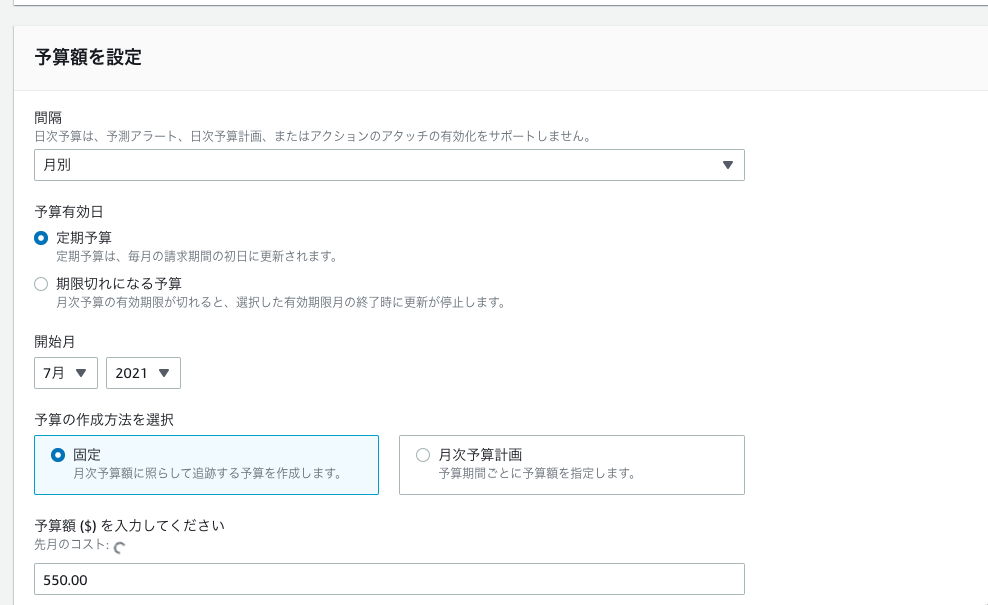
Task: Click the 定期予算 label text
Action: [84, 238]
